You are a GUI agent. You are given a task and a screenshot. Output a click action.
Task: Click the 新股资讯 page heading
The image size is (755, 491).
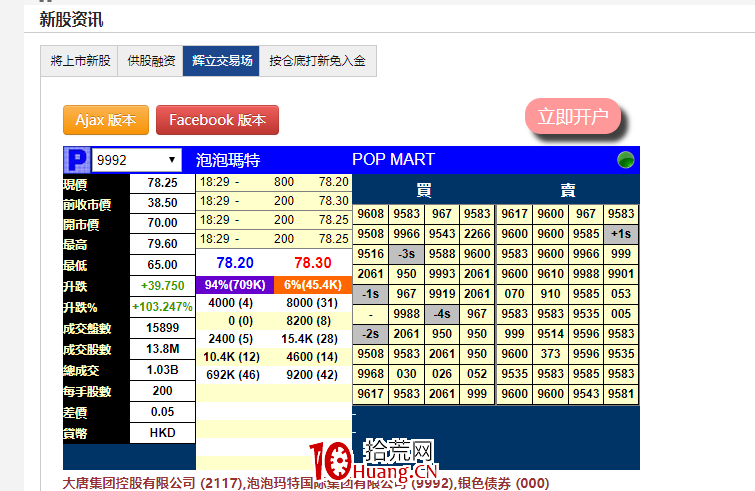click(x=71, y=20)
